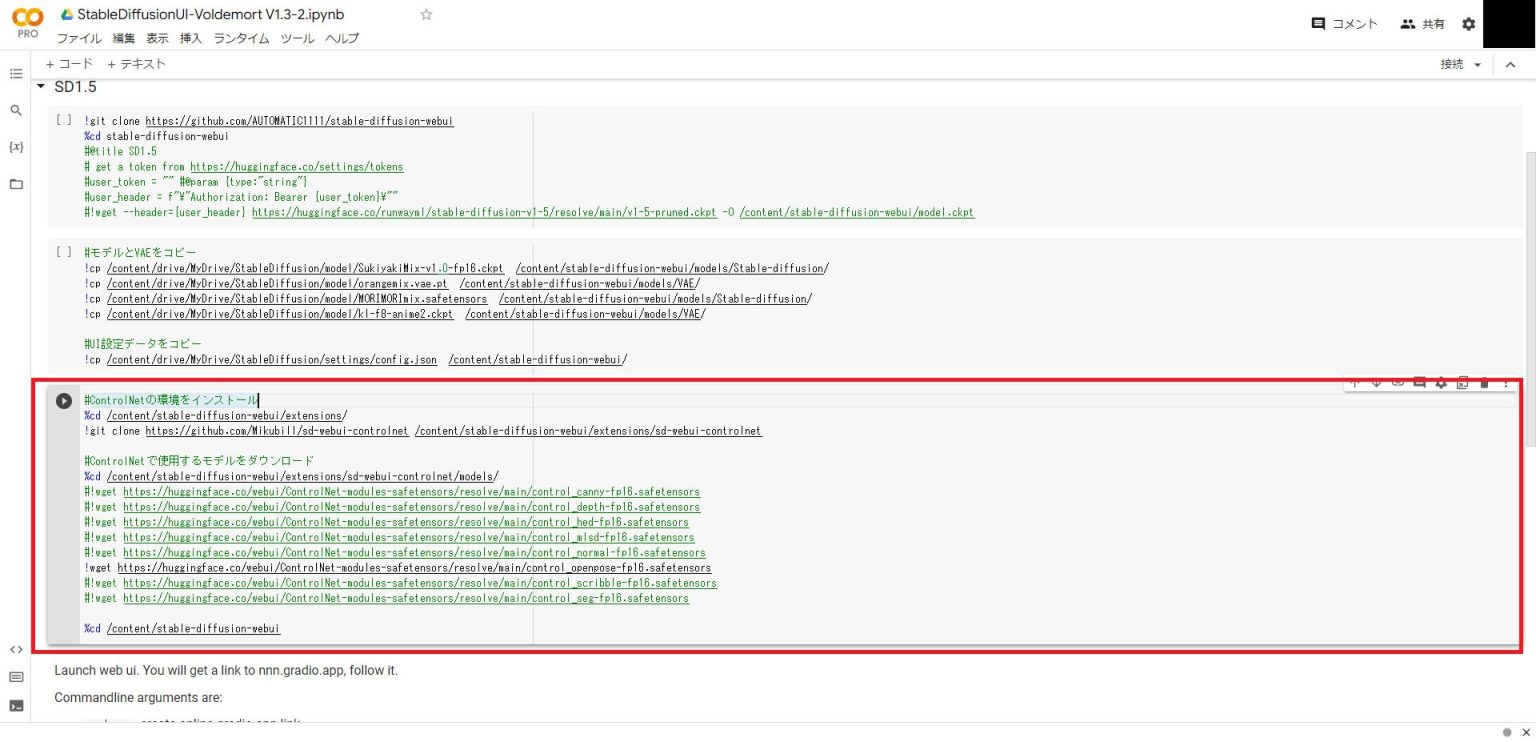Open the 接続 connect dropdown arrow

click(x=1478, y=65)
